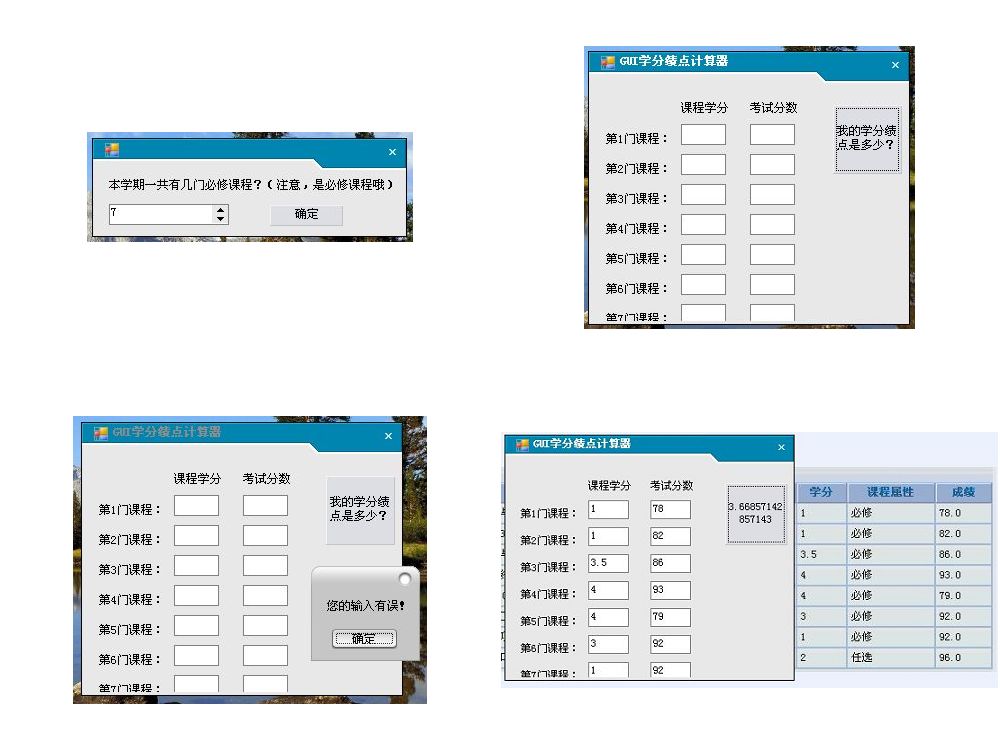Viewport: 1000px width, 746px height.
Task: Click the score input field containing 82
Action: click(670, 537)
